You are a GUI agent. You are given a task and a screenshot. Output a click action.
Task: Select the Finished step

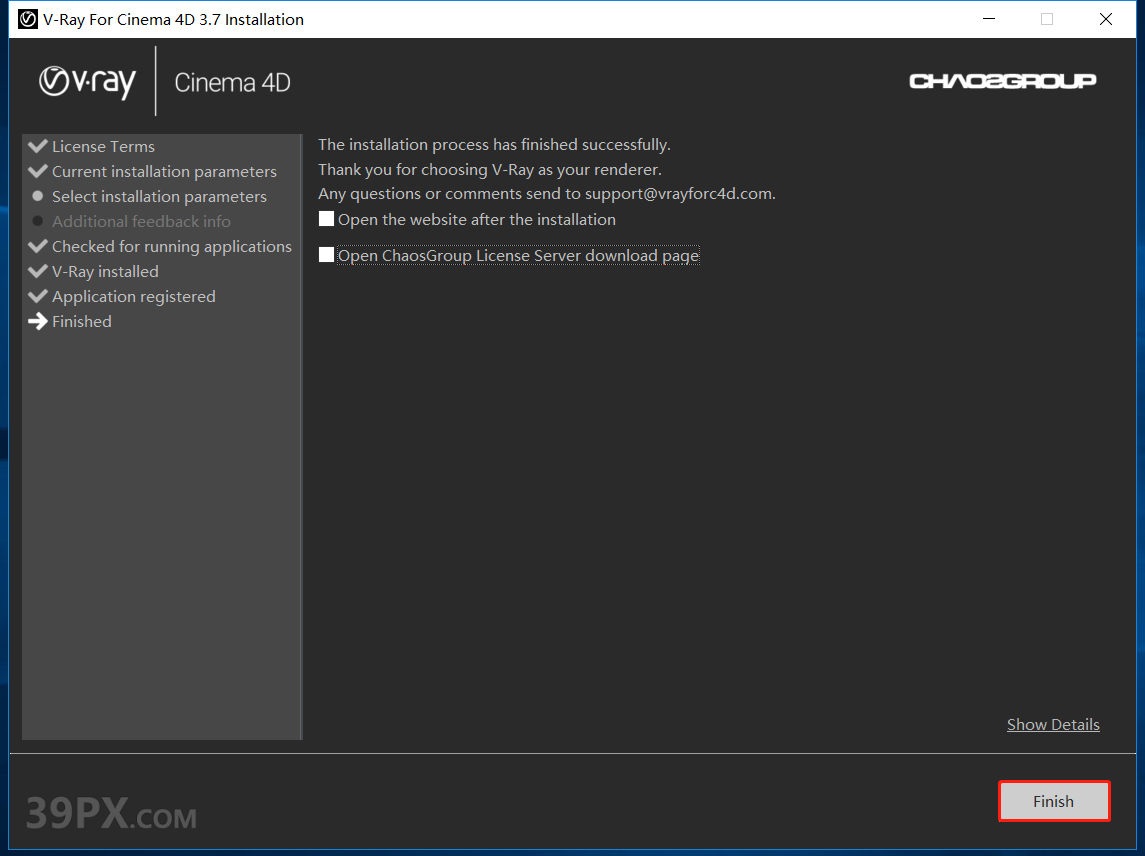point(82,321)
